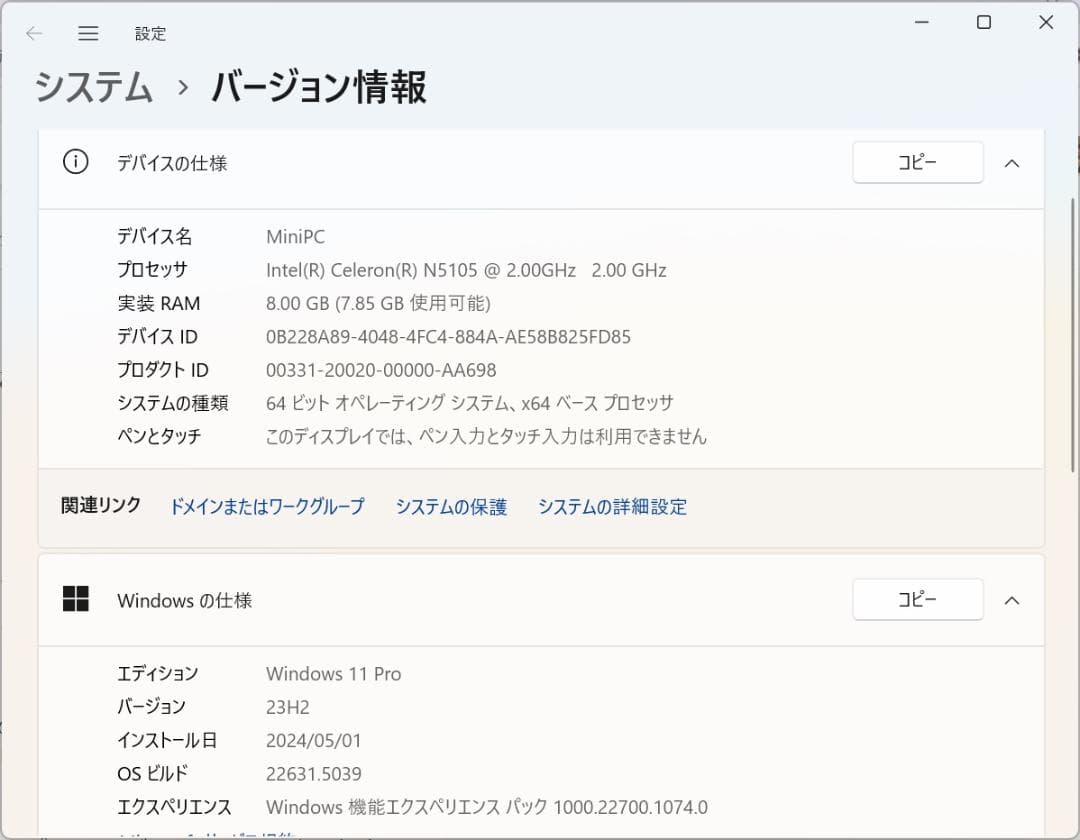Open the navigation pane via hamburger icon
1080x840 pixels.
coord(88,32)
